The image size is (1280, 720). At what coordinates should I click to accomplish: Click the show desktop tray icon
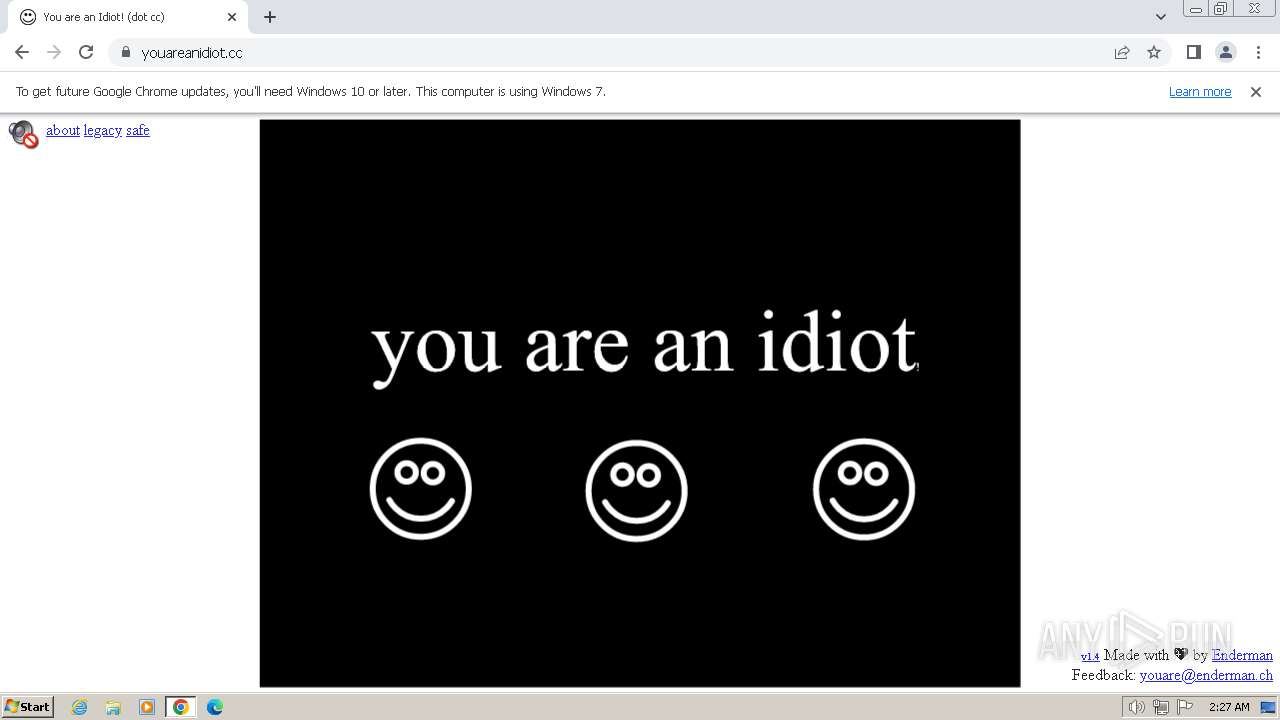tap(1268, 707)
